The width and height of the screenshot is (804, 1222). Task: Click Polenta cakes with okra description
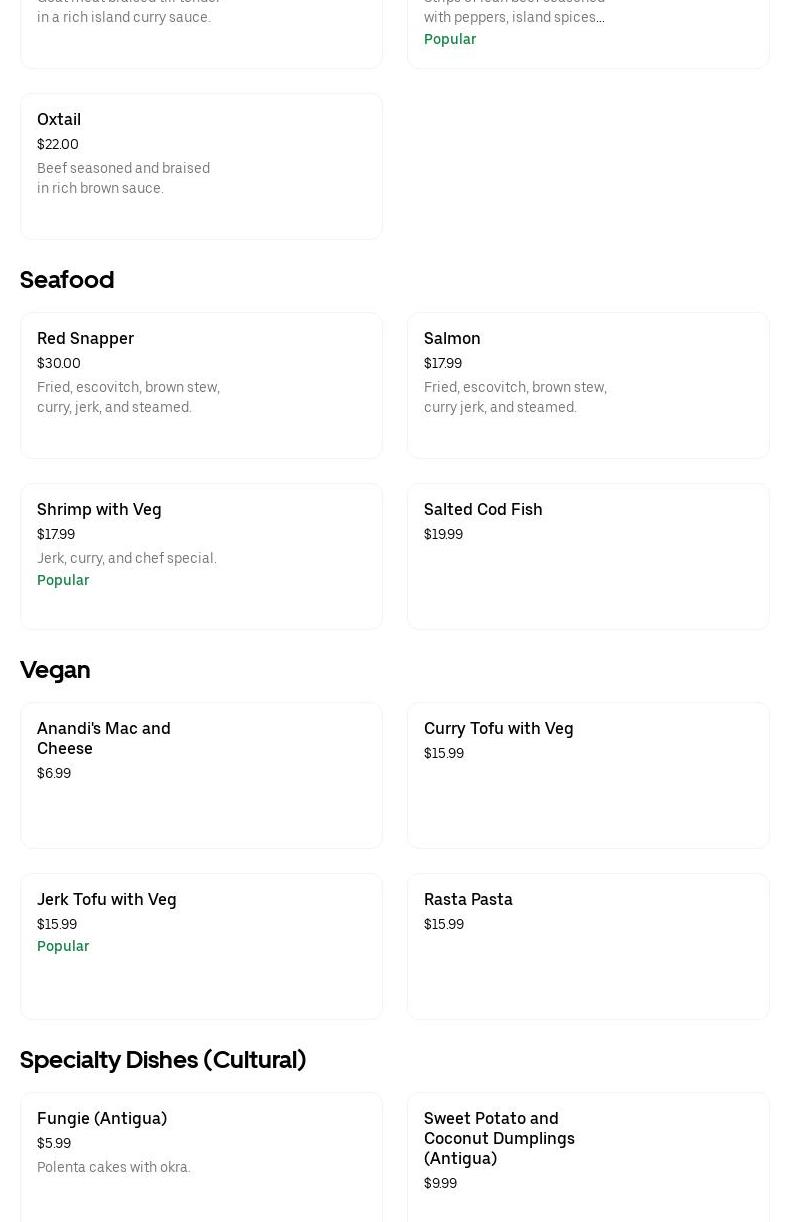click(113, 1167)
